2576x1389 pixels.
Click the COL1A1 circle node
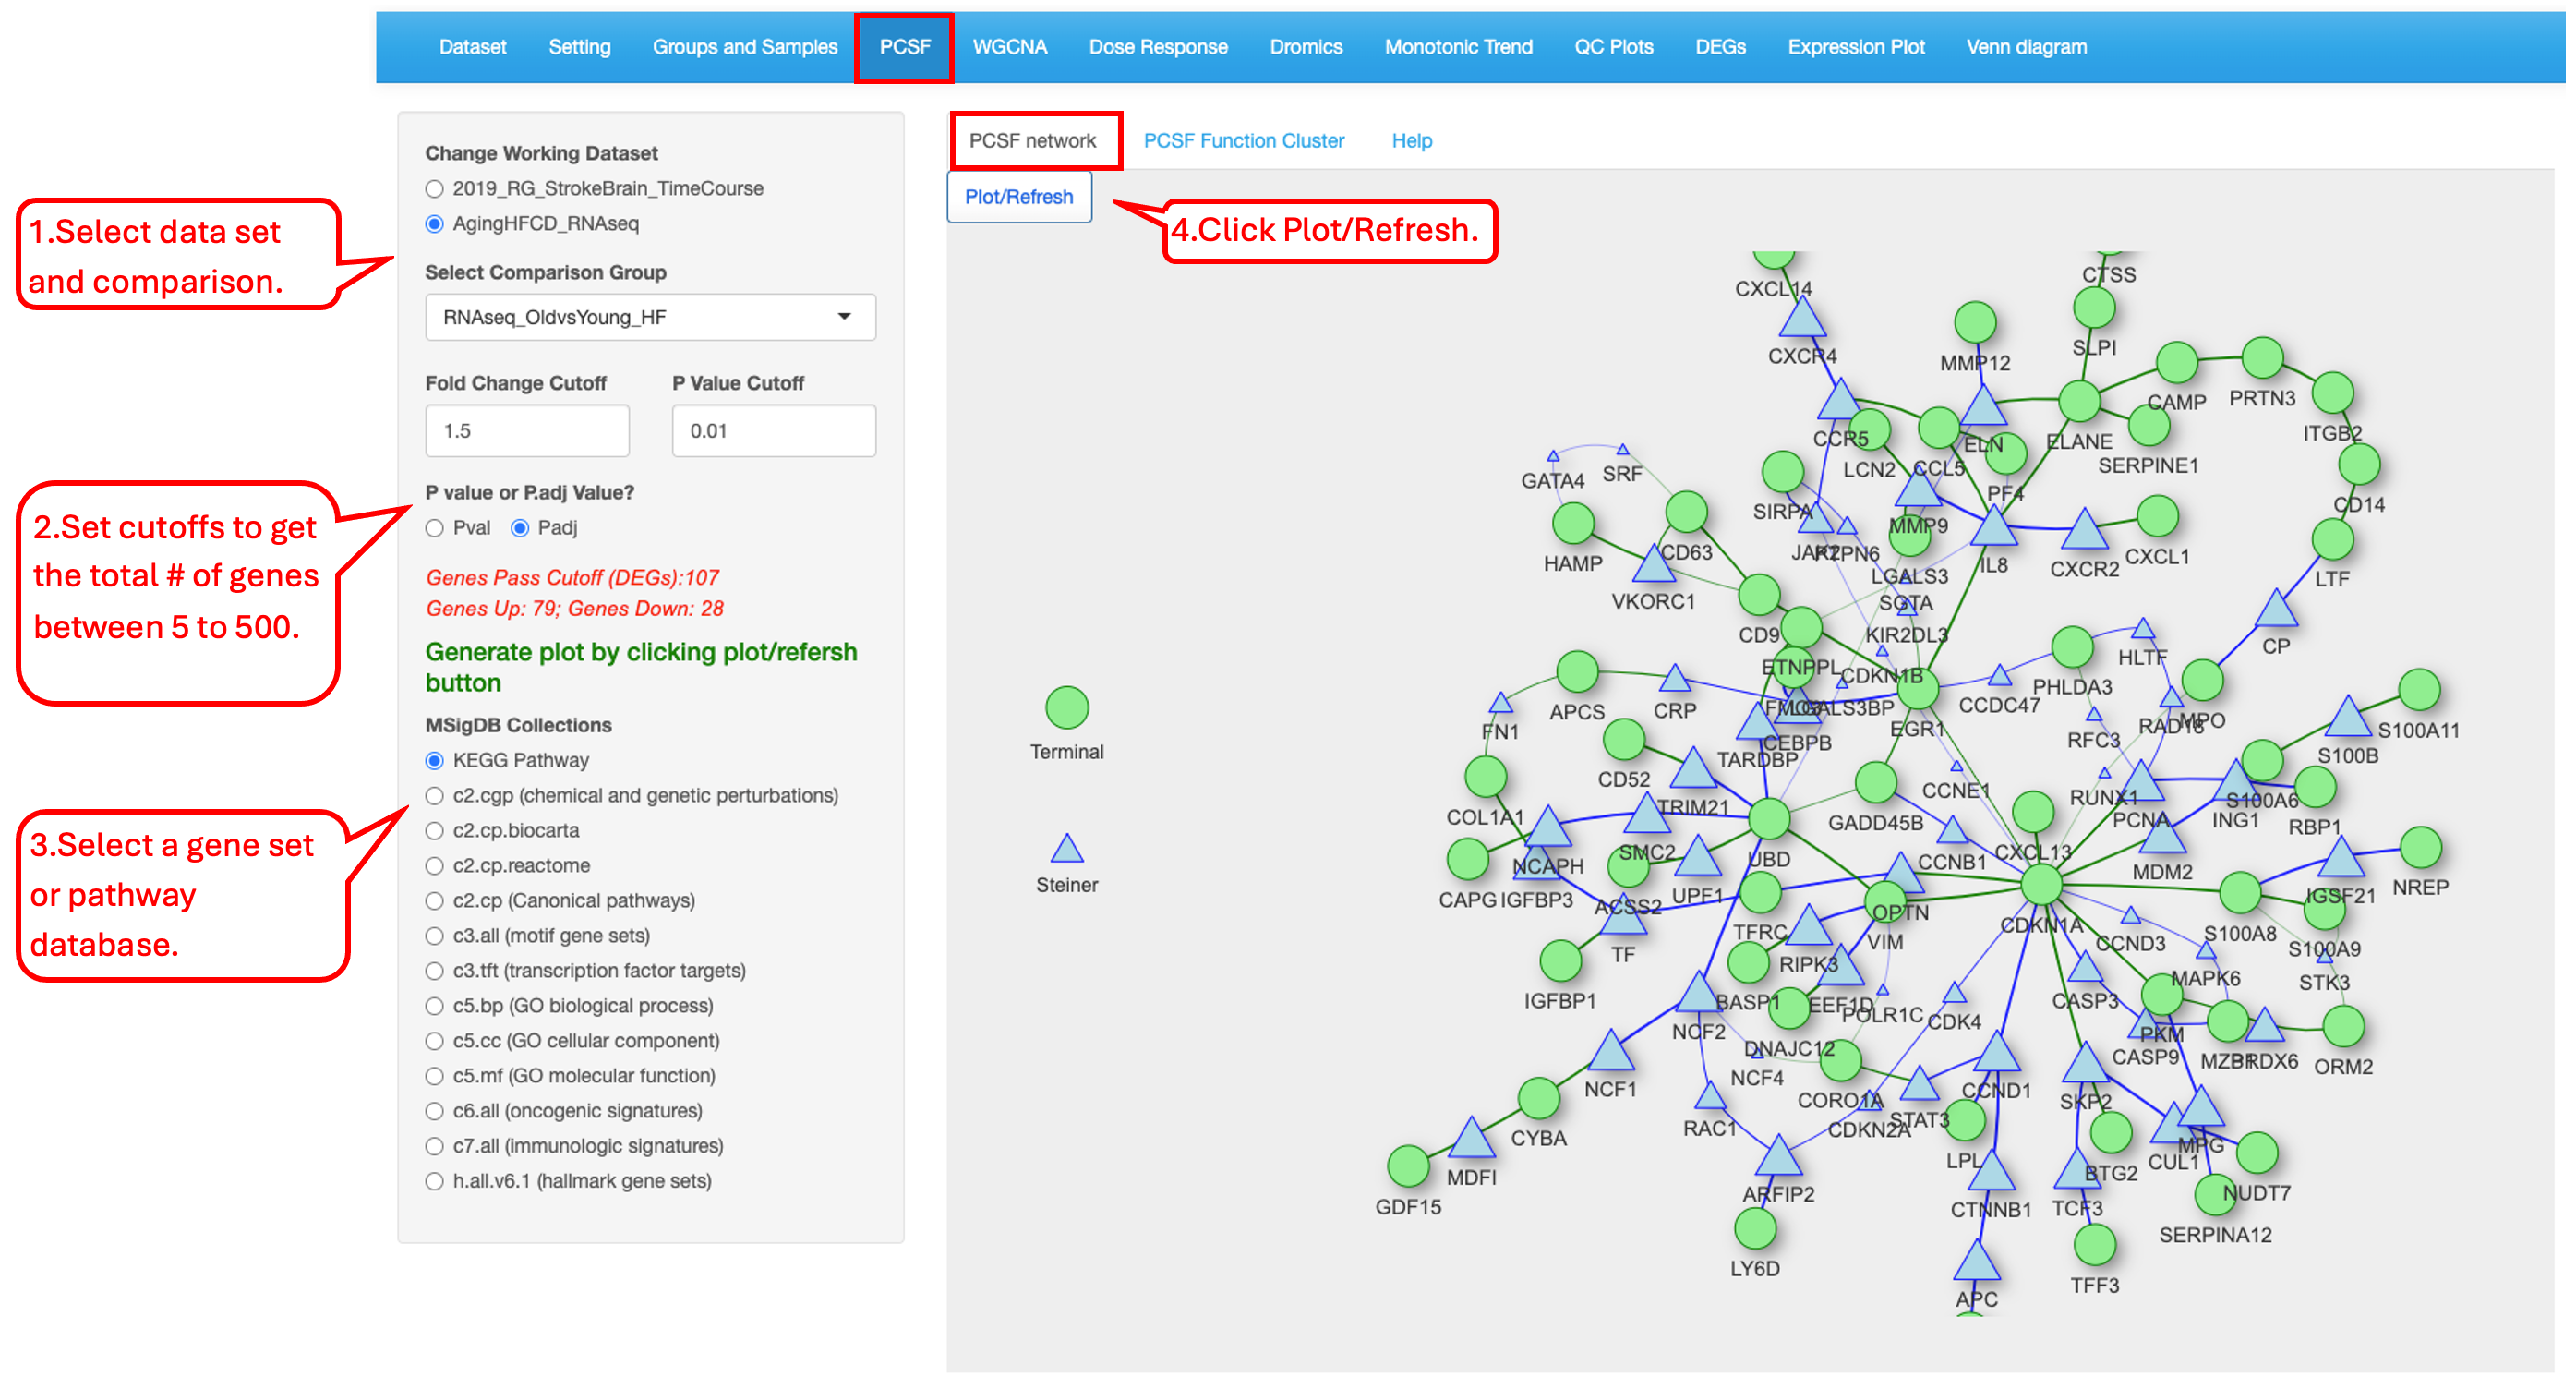click(1485, 777)
